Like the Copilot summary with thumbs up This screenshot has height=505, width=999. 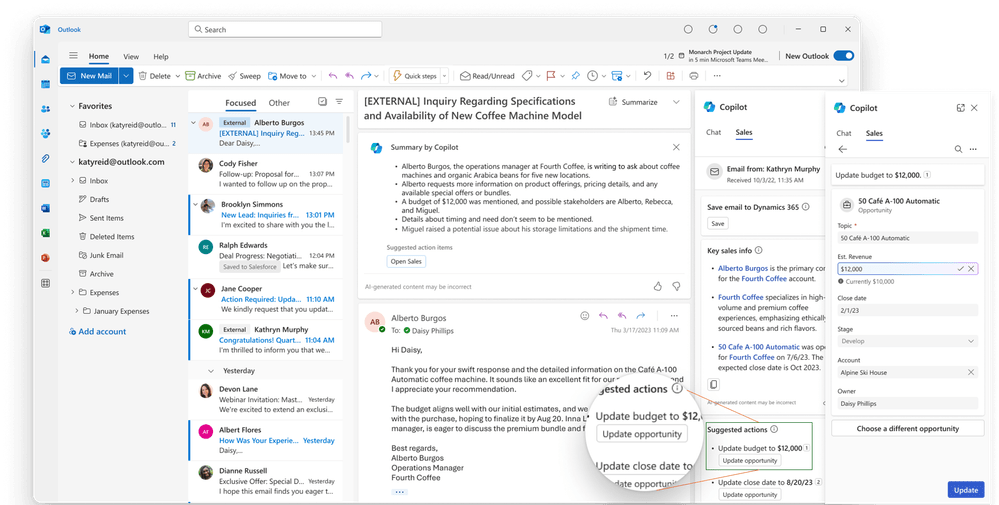coord(657,286)
